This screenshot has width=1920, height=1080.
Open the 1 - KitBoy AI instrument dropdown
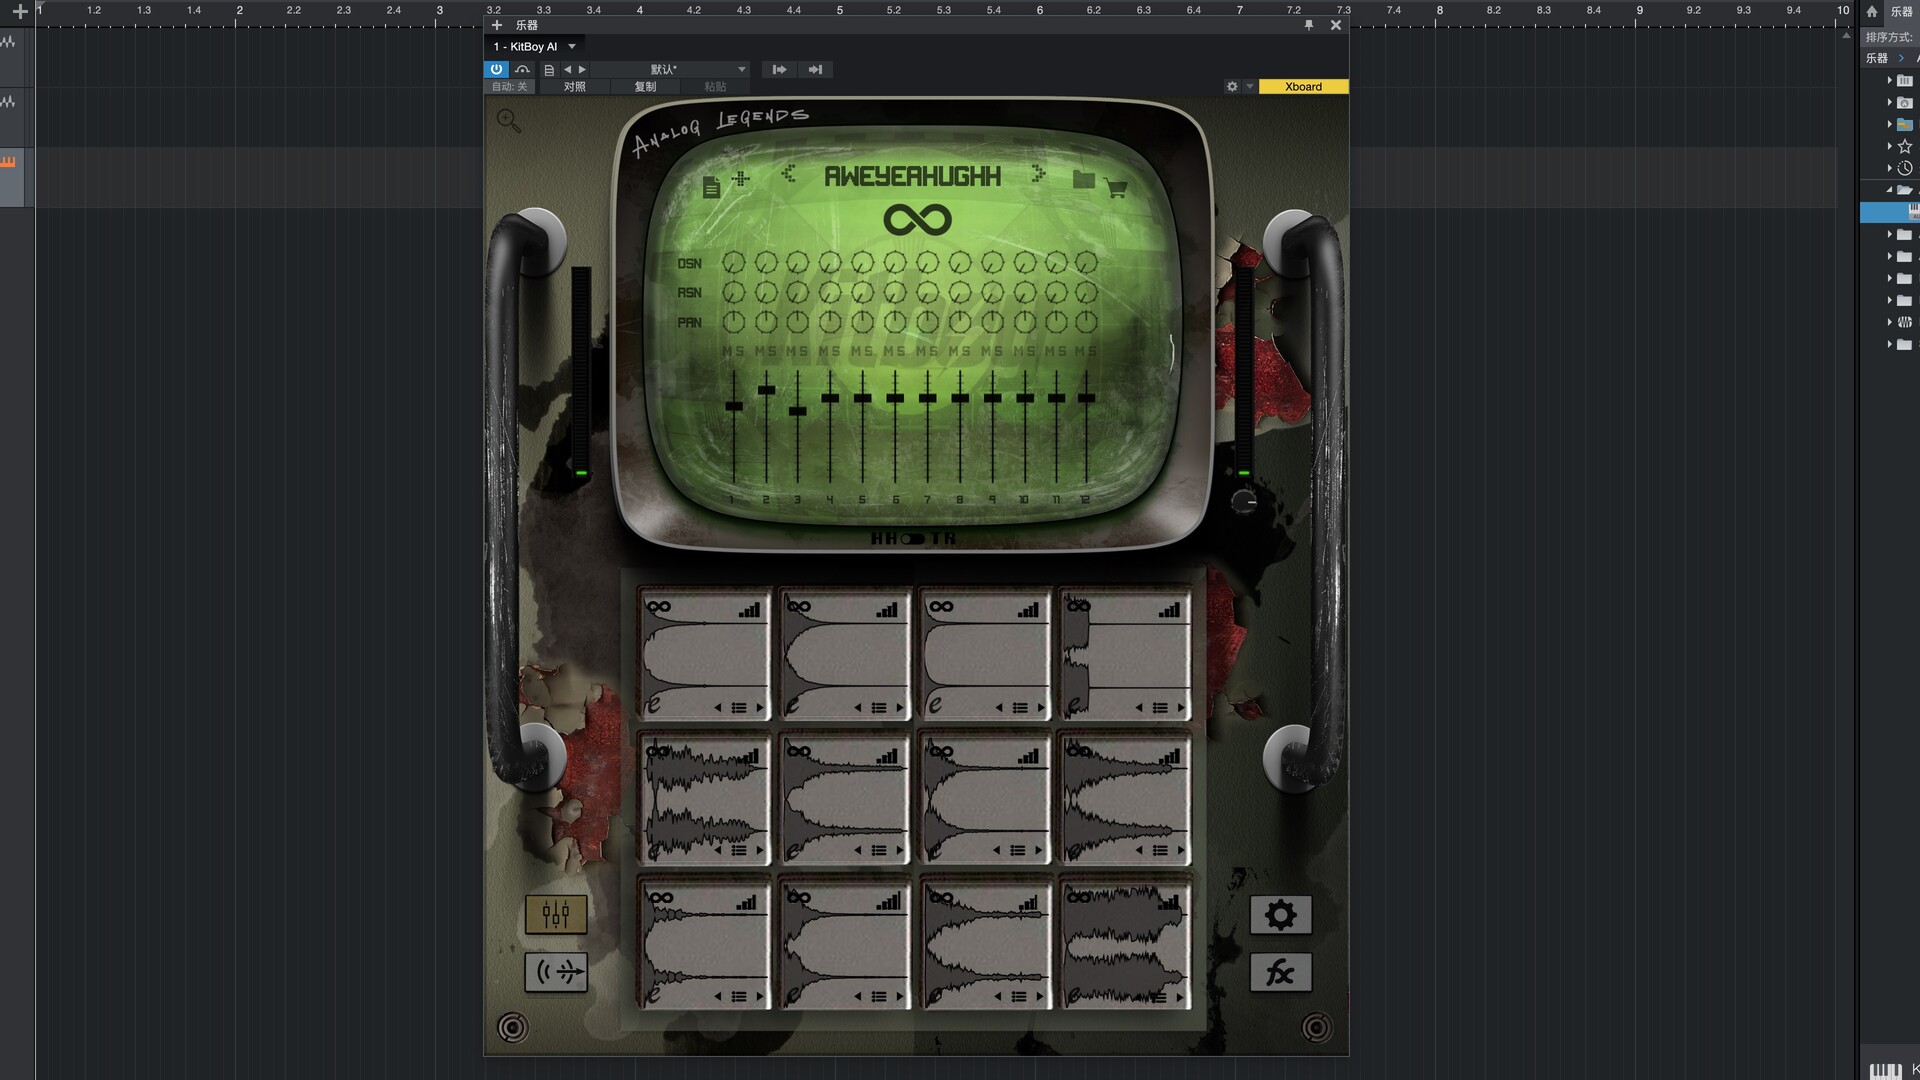[534, 47]
